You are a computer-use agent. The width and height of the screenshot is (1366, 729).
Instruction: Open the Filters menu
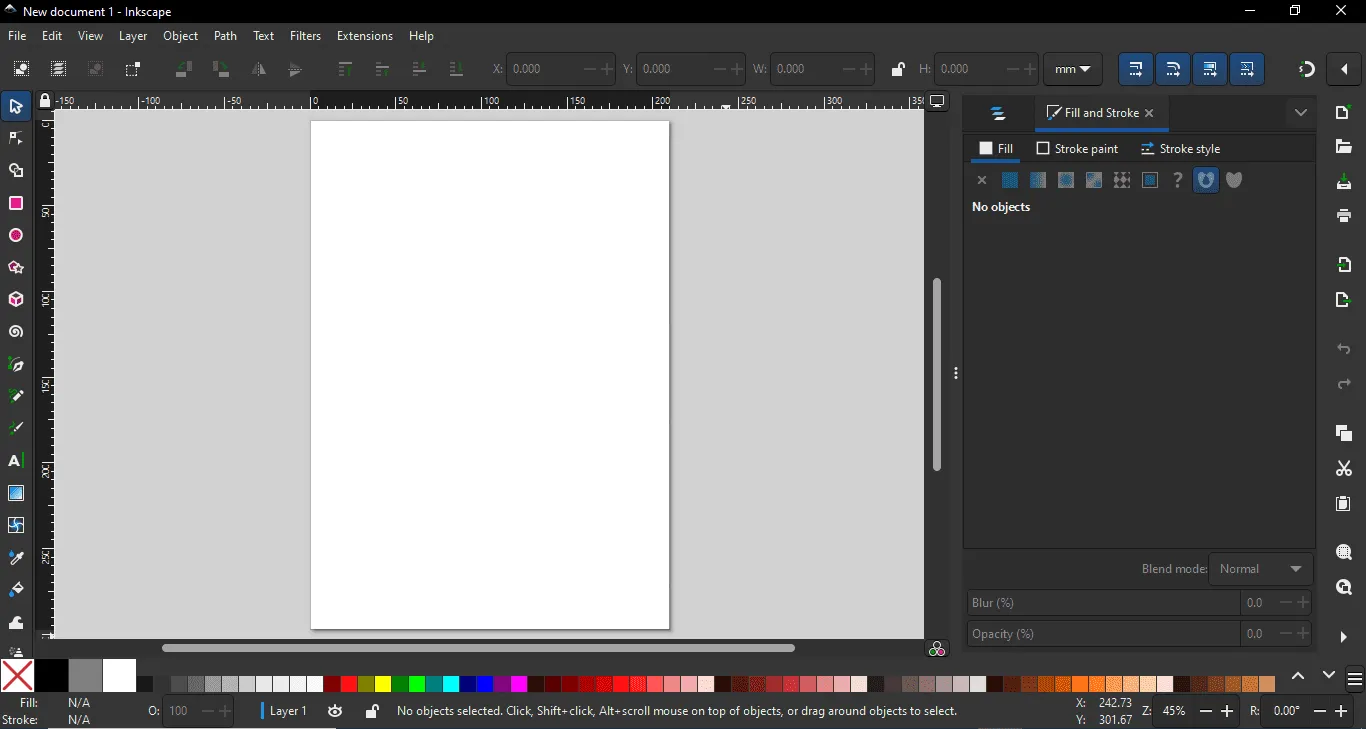[x=306, y=36]
